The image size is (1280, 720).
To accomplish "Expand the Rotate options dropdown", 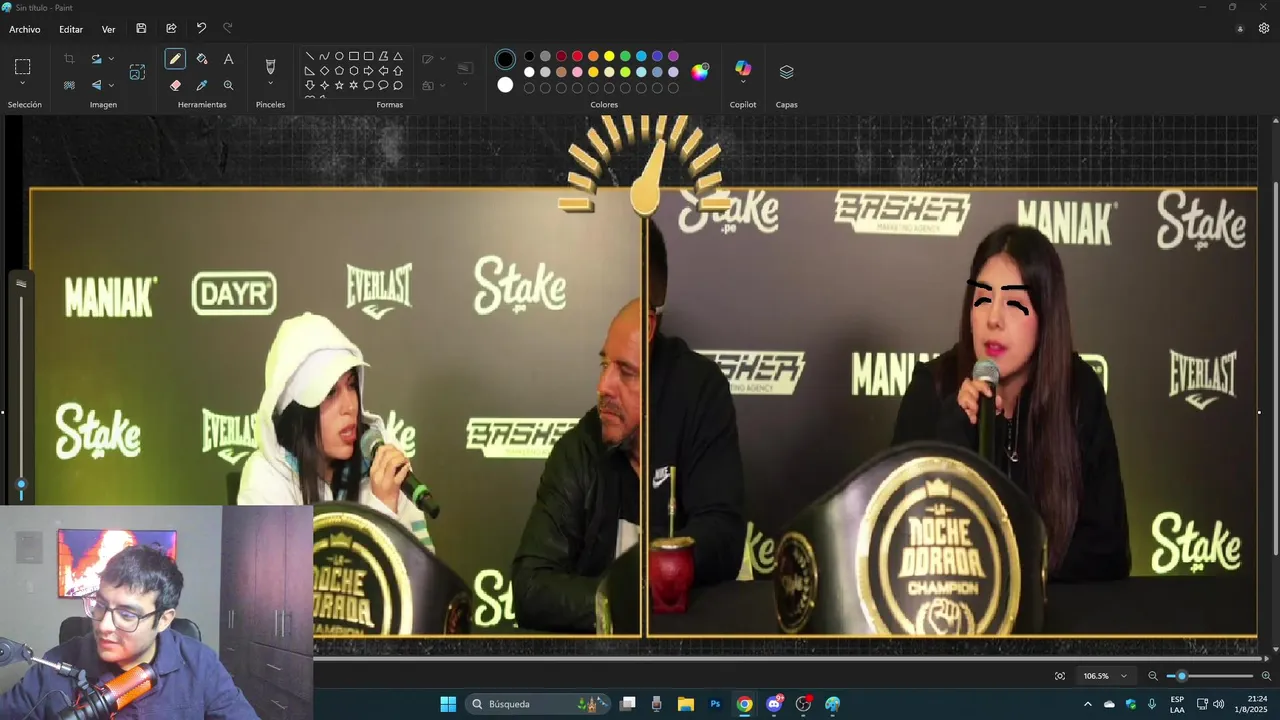I will pyautogui.click(x=110, y=60).
